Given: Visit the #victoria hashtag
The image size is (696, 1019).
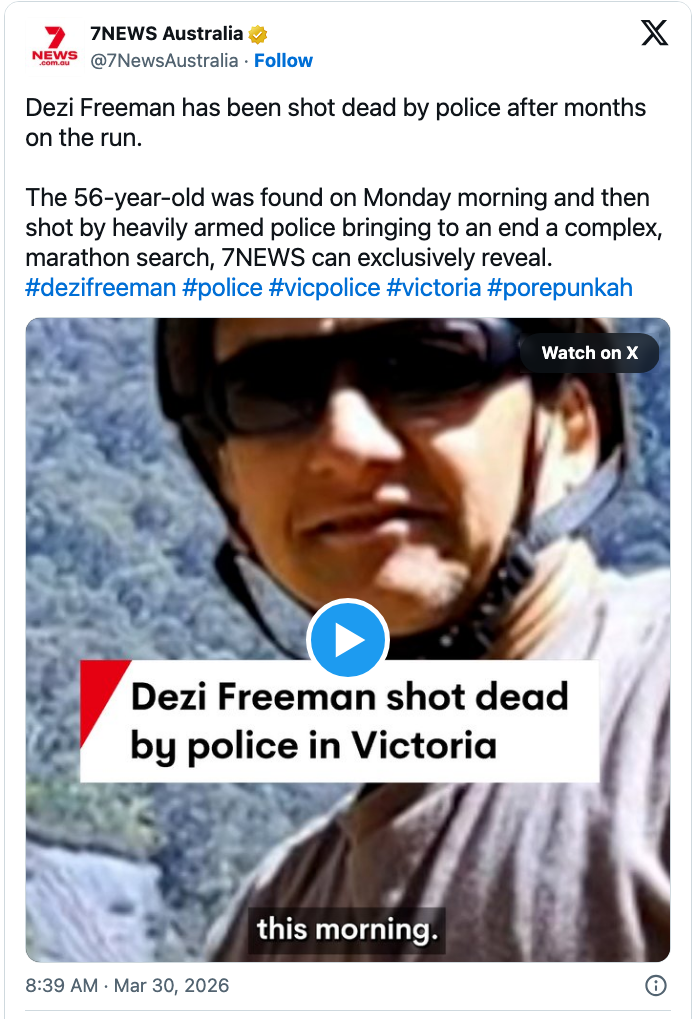Looking at the screenshot, I should (432, 288).
